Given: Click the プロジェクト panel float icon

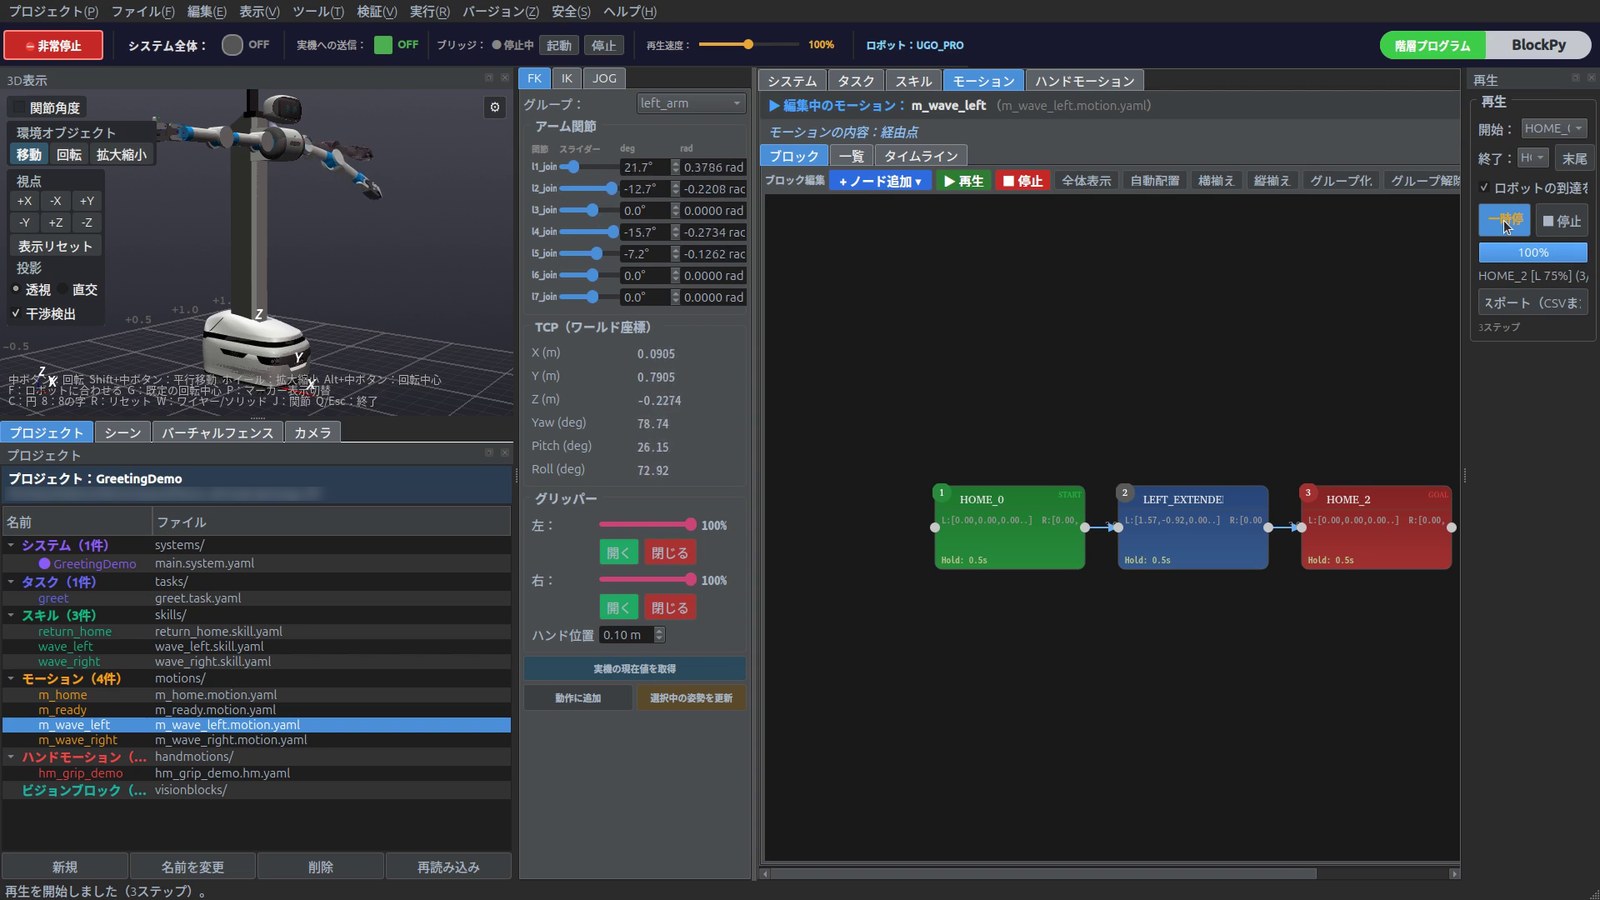Looking at the screenshot, I should (x=489, y=453).
